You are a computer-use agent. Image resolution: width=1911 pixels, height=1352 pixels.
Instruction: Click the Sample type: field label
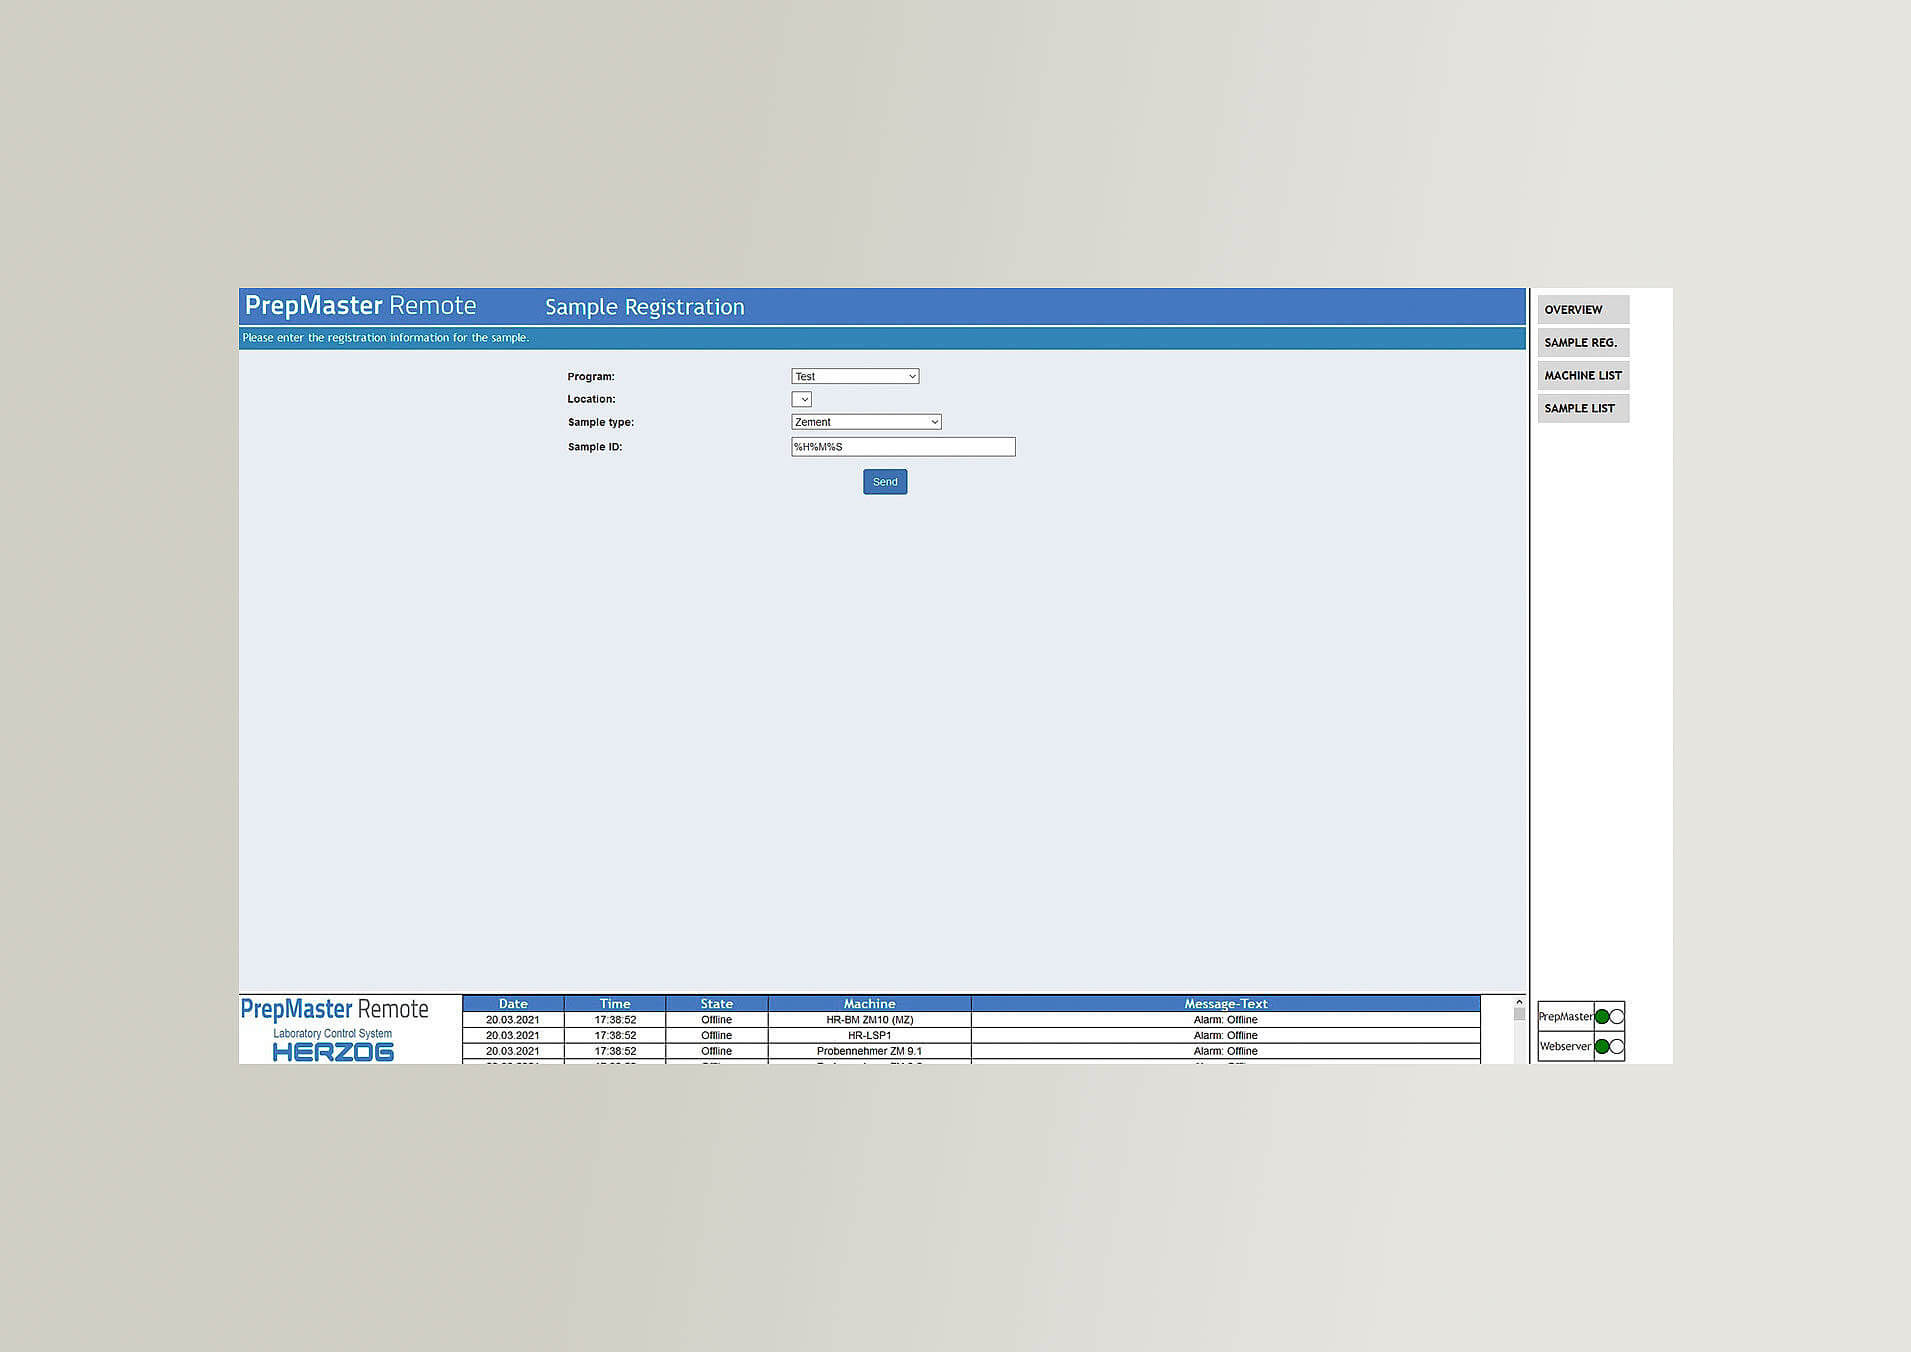601,422
